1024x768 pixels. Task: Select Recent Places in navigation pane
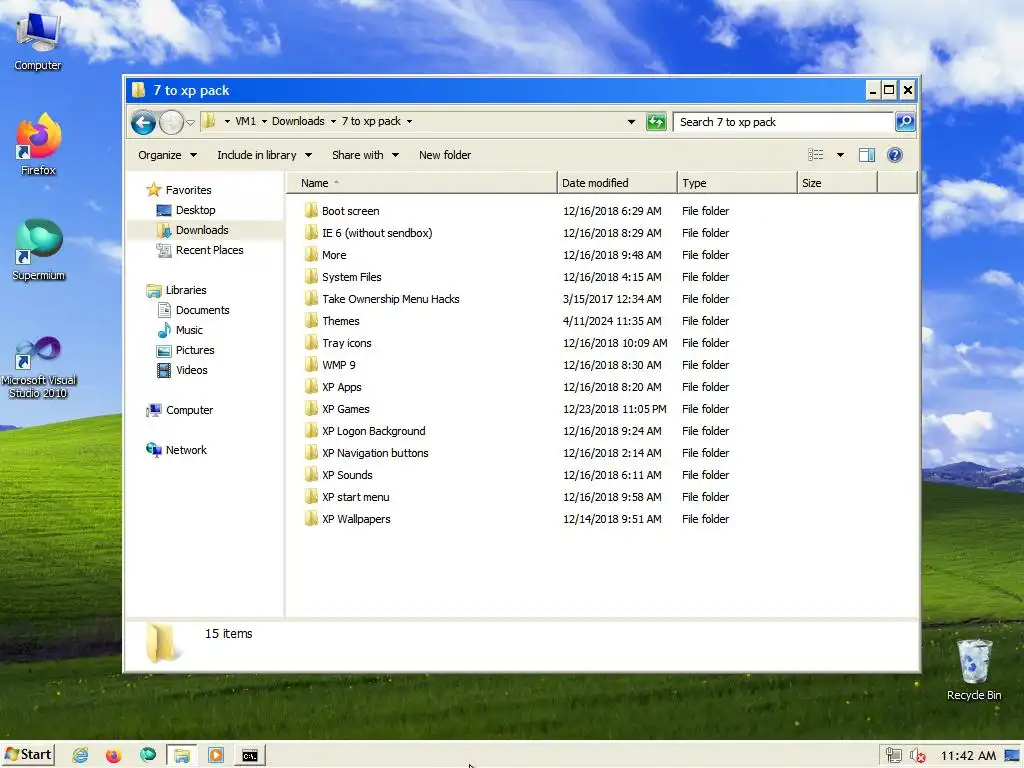[x=209, y=250]
